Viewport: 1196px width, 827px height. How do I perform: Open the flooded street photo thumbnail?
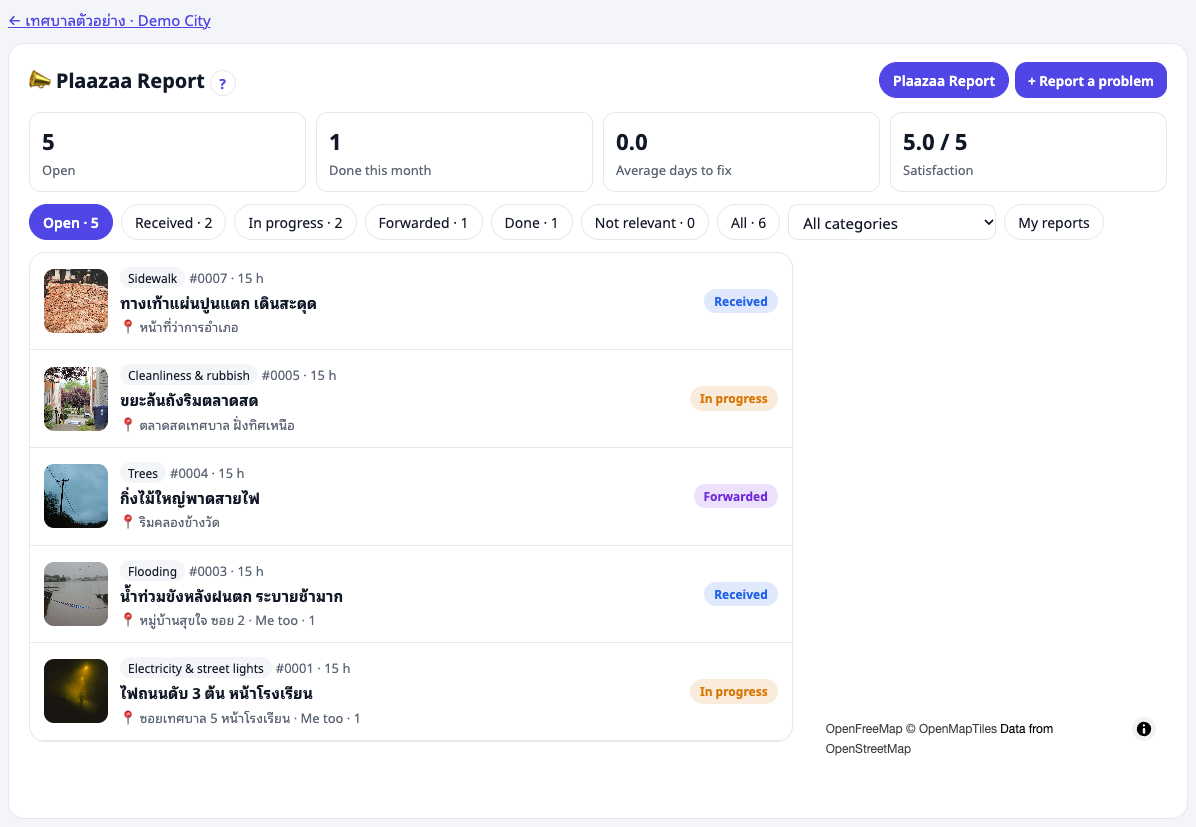pos(76,594)
